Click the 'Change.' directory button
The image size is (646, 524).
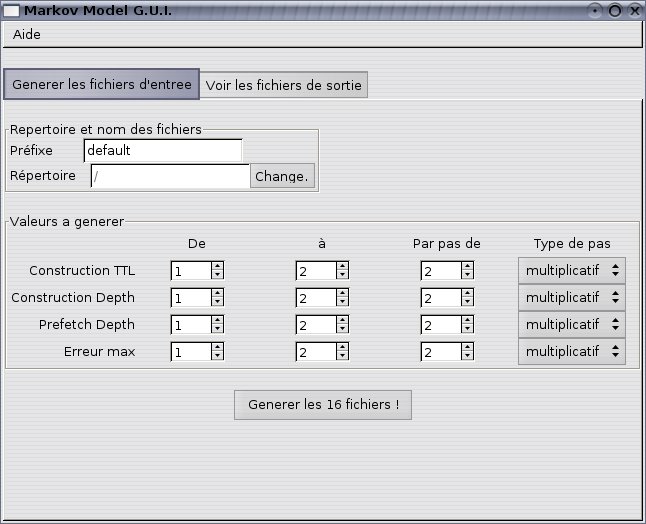(x=282, y=177)
